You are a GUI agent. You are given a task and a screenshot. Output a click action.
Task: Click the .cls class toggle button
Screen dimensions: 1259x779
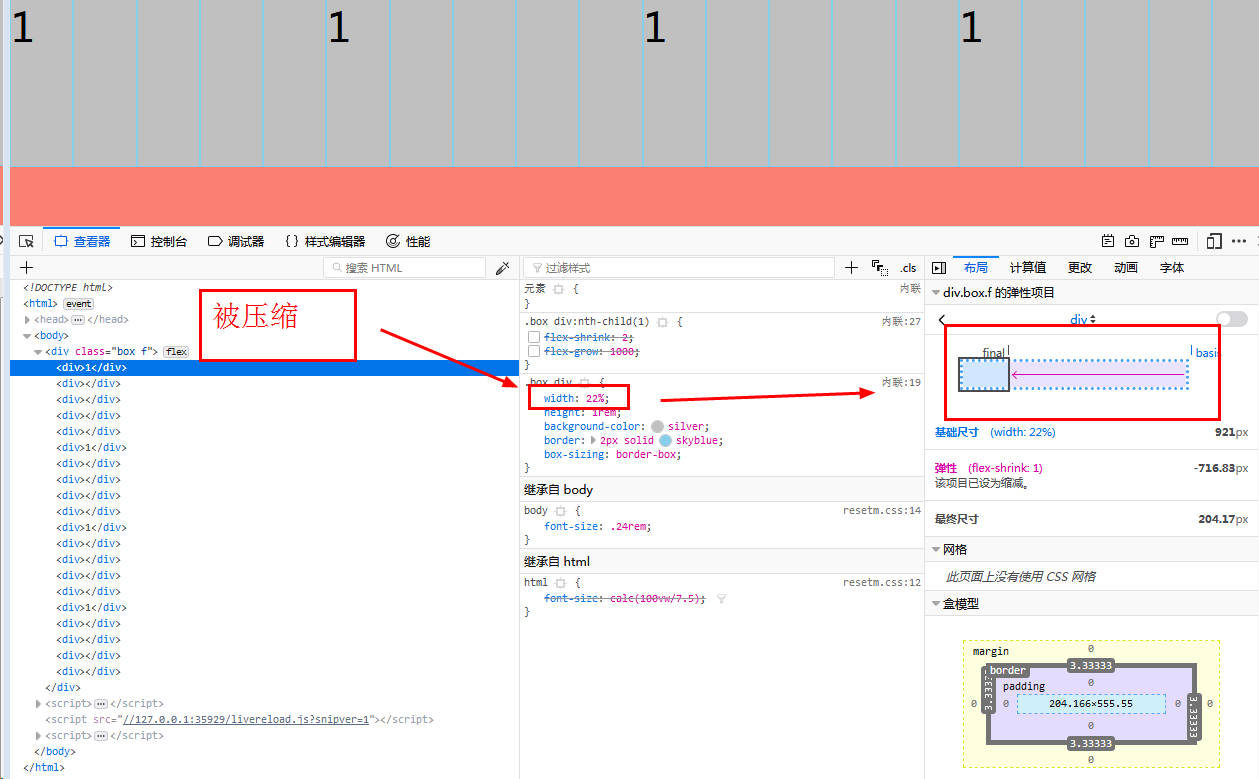click(907, 267)
